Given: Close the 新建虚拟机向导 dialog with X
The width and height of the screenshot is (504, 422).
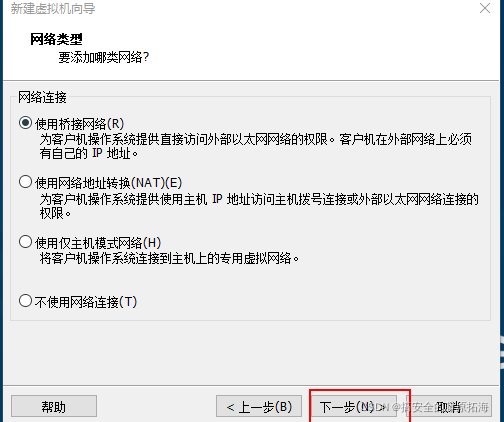Looking at the screenshot, I should [485, 8].
